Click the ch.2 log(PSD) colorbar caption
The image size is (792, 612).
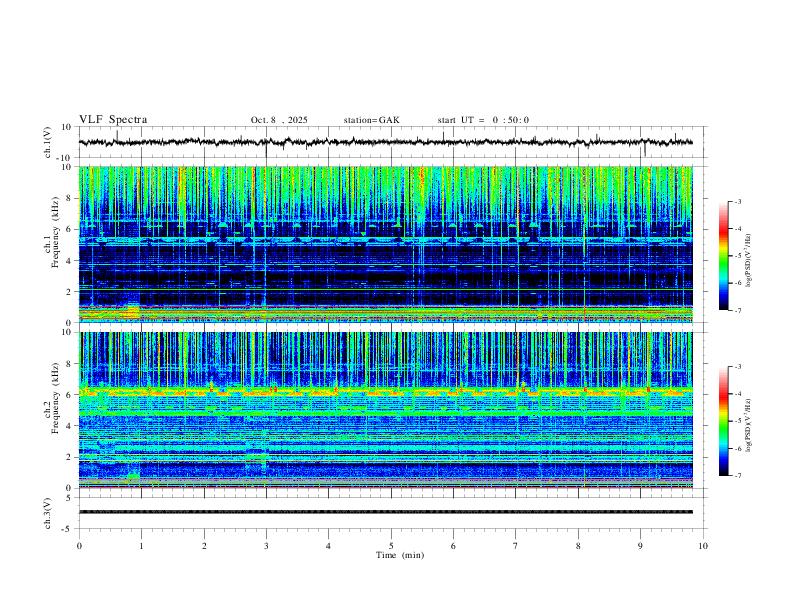(x=749, y=426)
